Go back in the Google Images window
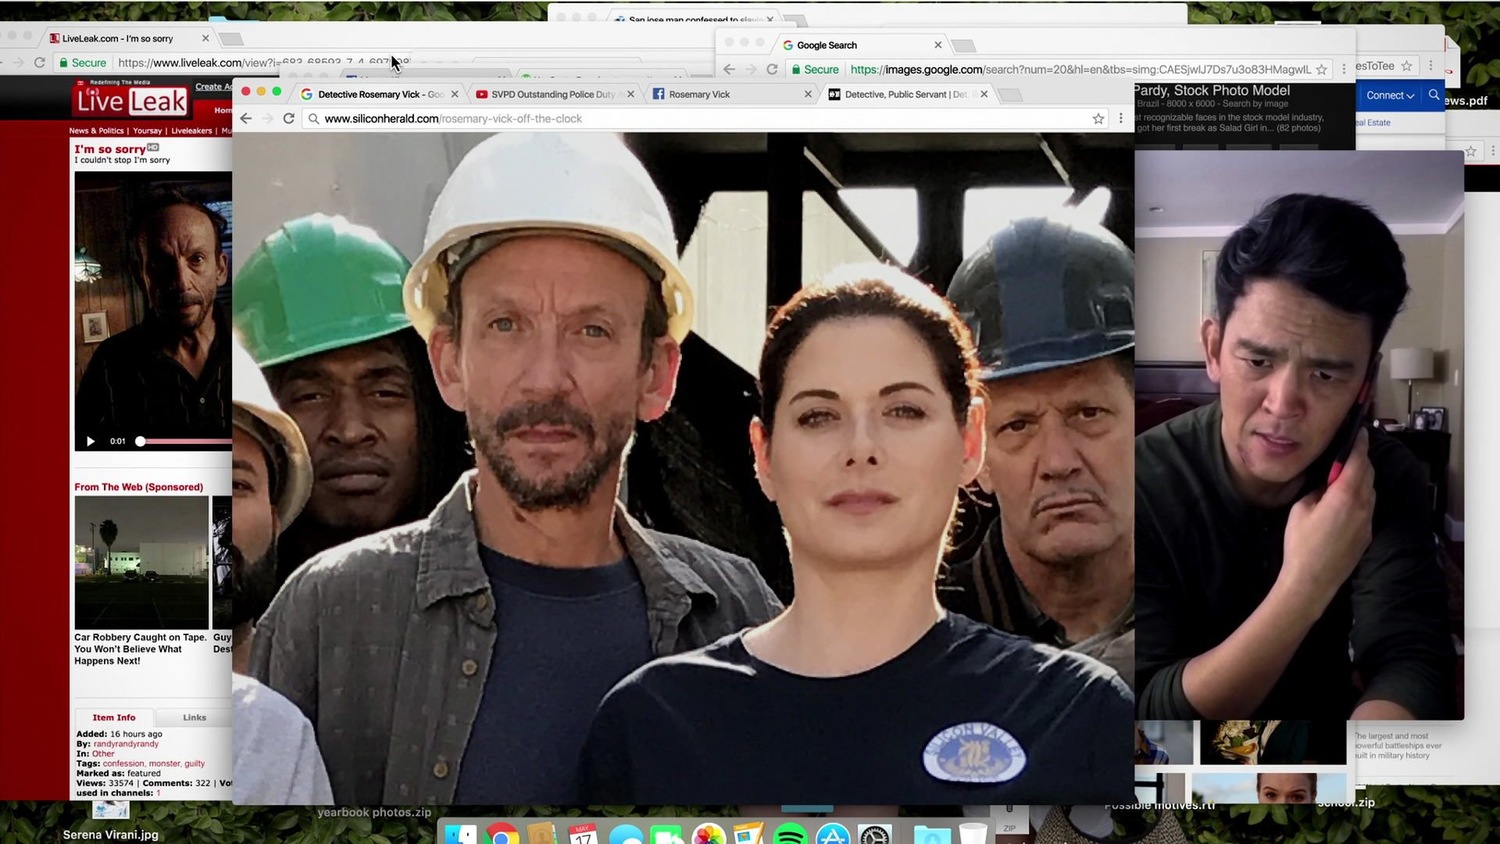This screenshot has width=1500, height=844. coord(729,69)
